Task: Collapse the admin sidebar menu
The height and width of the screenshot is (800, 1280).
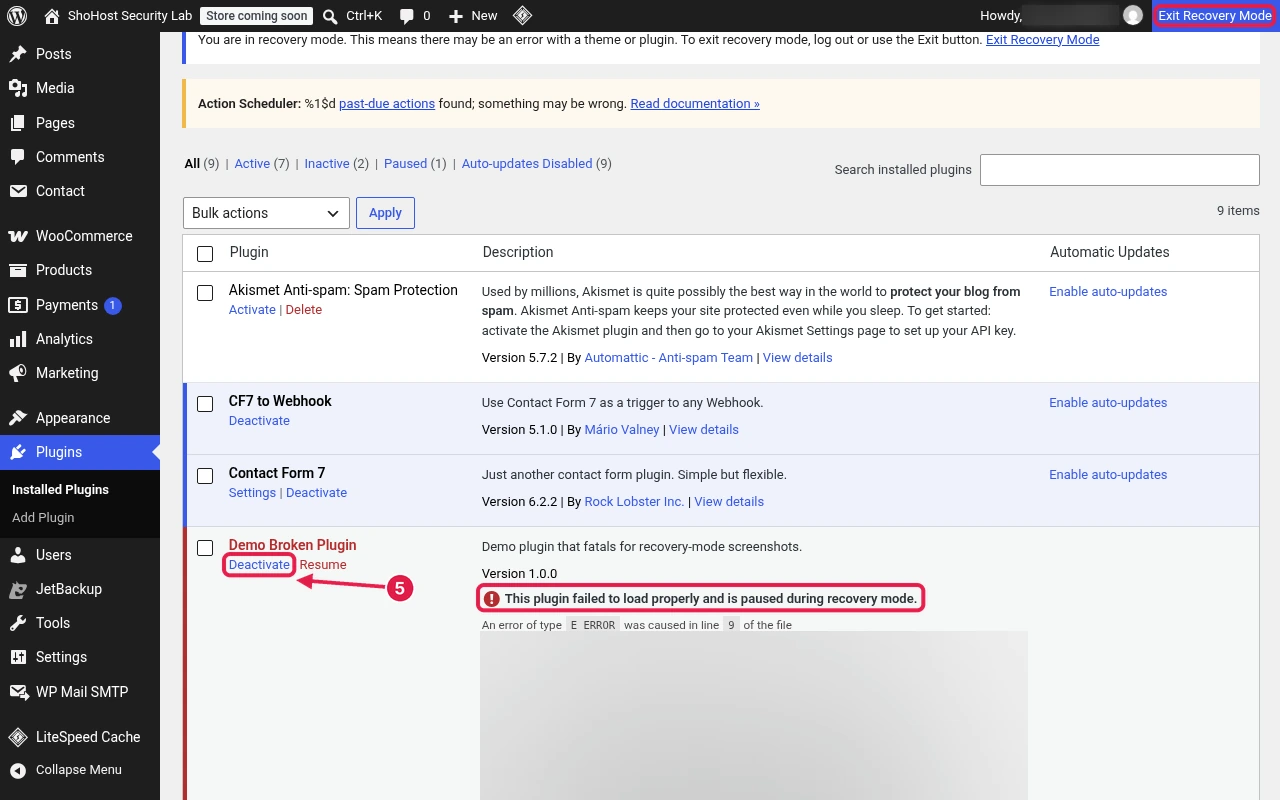Action: 66,770
